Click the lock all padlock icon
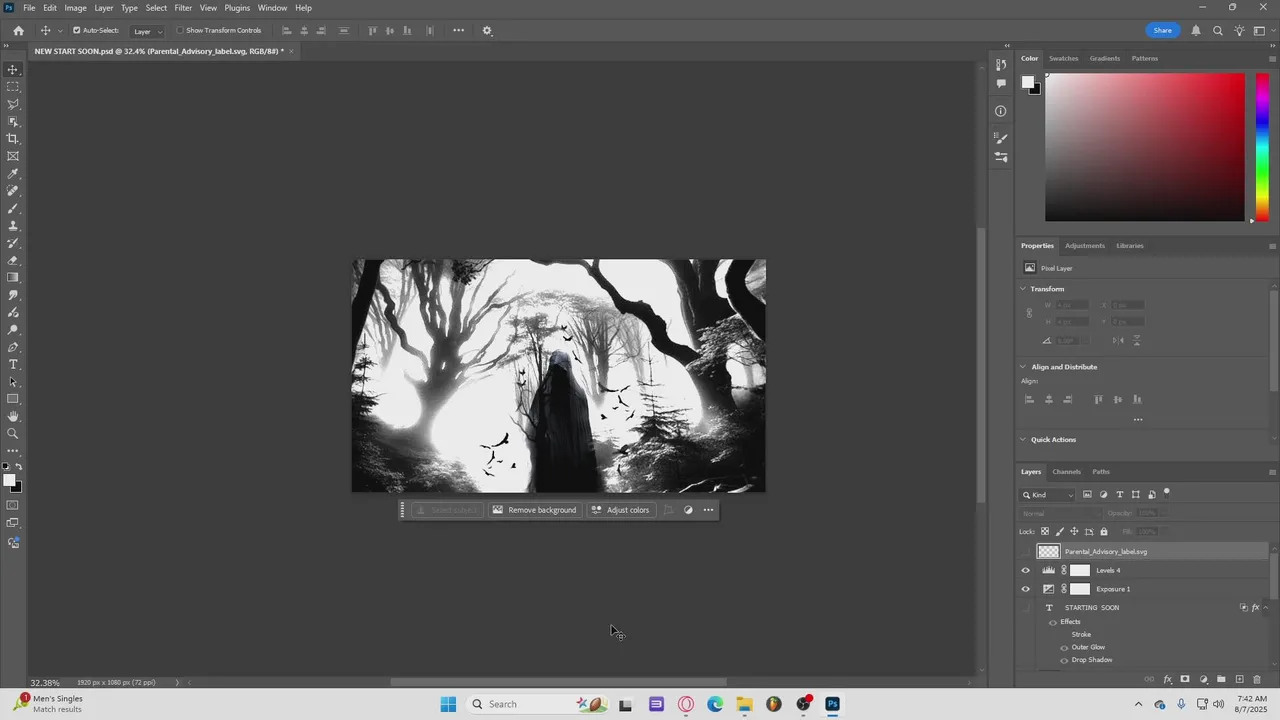This screenshot has width=1280, height=720. tap(1104, 531)
